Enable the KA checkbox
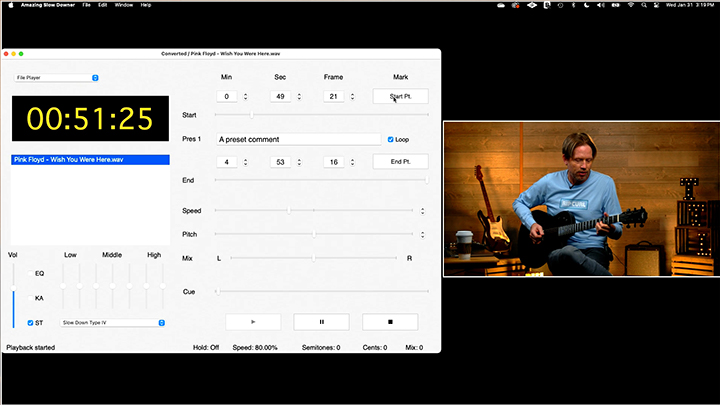This screenshot has width=720, height=405. click(x=31, y=298)
